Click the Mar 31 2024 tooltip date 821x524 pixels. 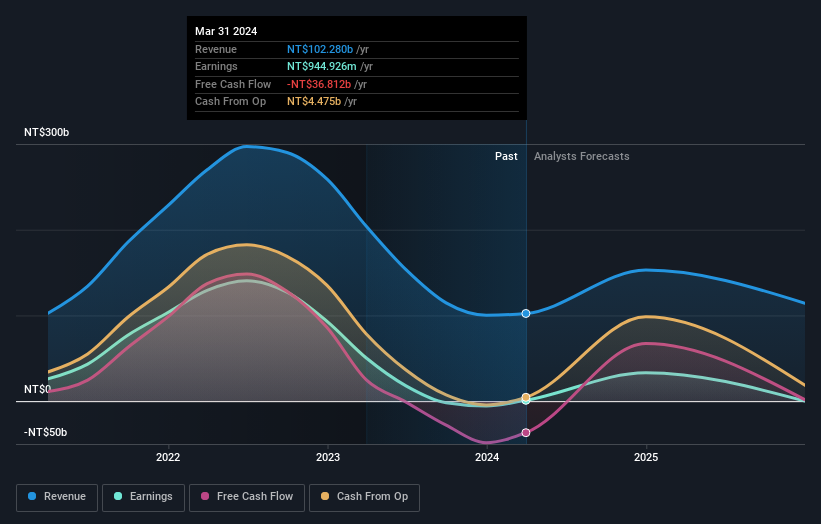coord(226,31)
